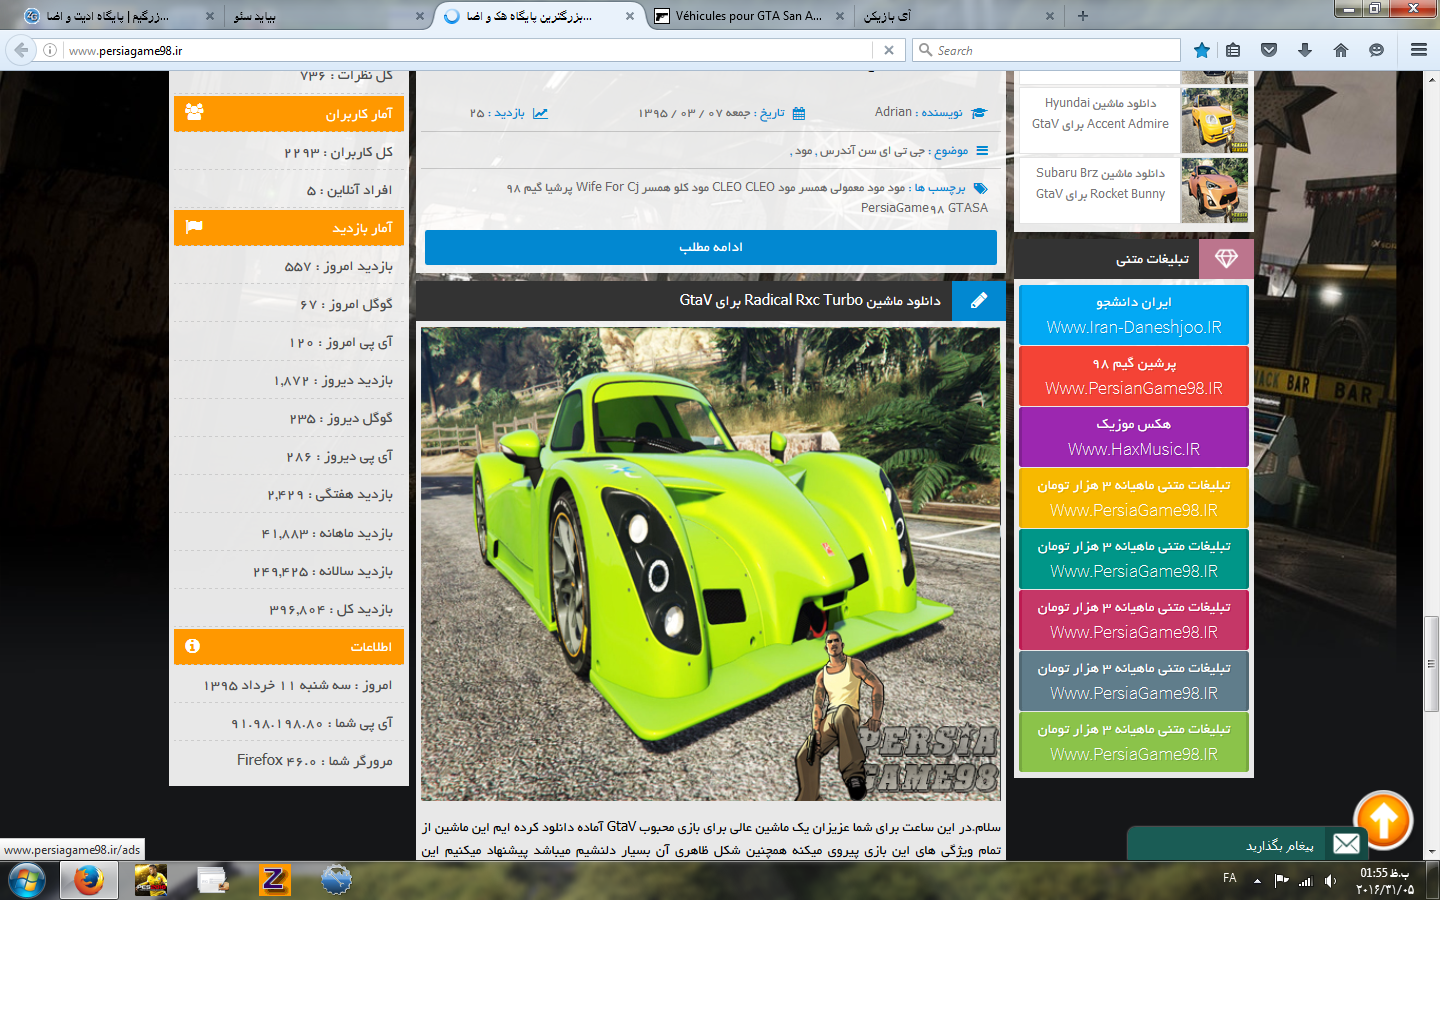Show hidden tray icons arrow
The width and height of the screenshot is (1440, 1024).
(1257, 881)
